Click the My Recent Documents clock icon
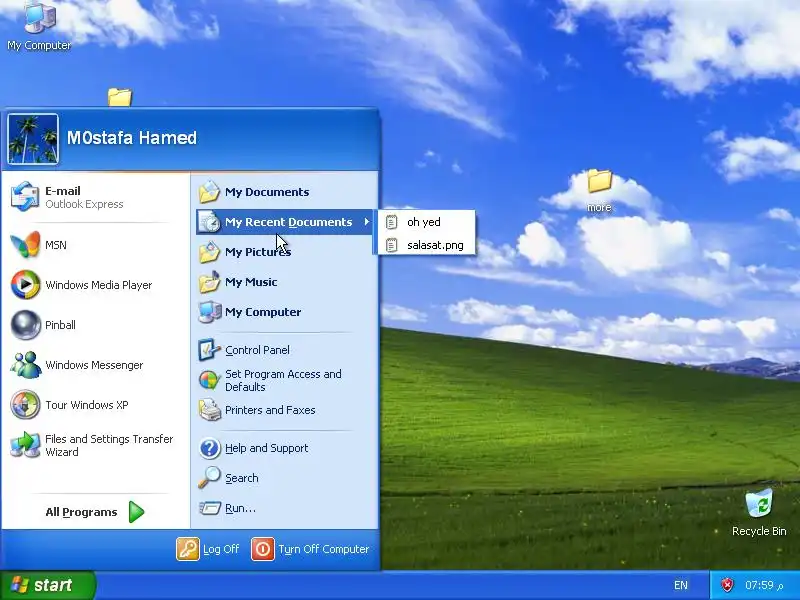The width and height of the screenshot is (800, 600). (209, 222)
